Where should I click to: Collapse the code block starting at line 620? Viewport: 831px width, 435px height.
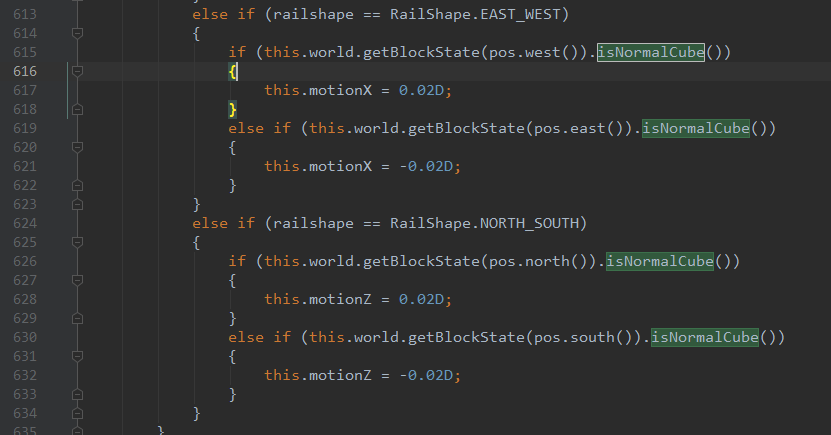point(77,147)
